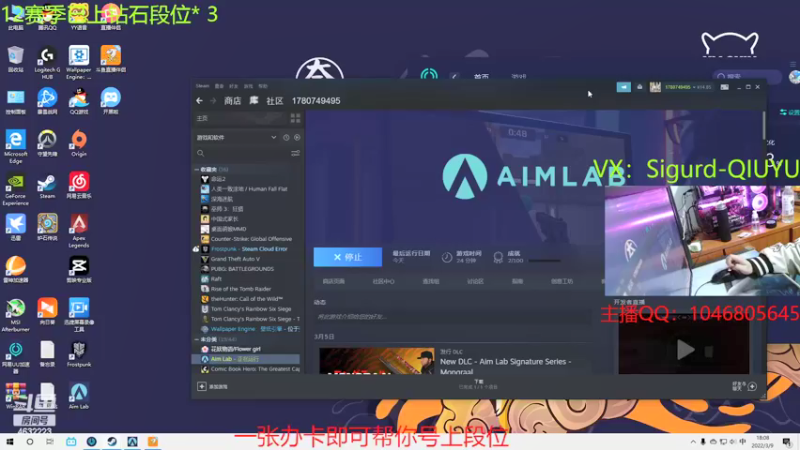Open Apex Legends desktop shortcut
Viewport: 800px width, 450px height.
pyautogui.click(x=79, y=231)
